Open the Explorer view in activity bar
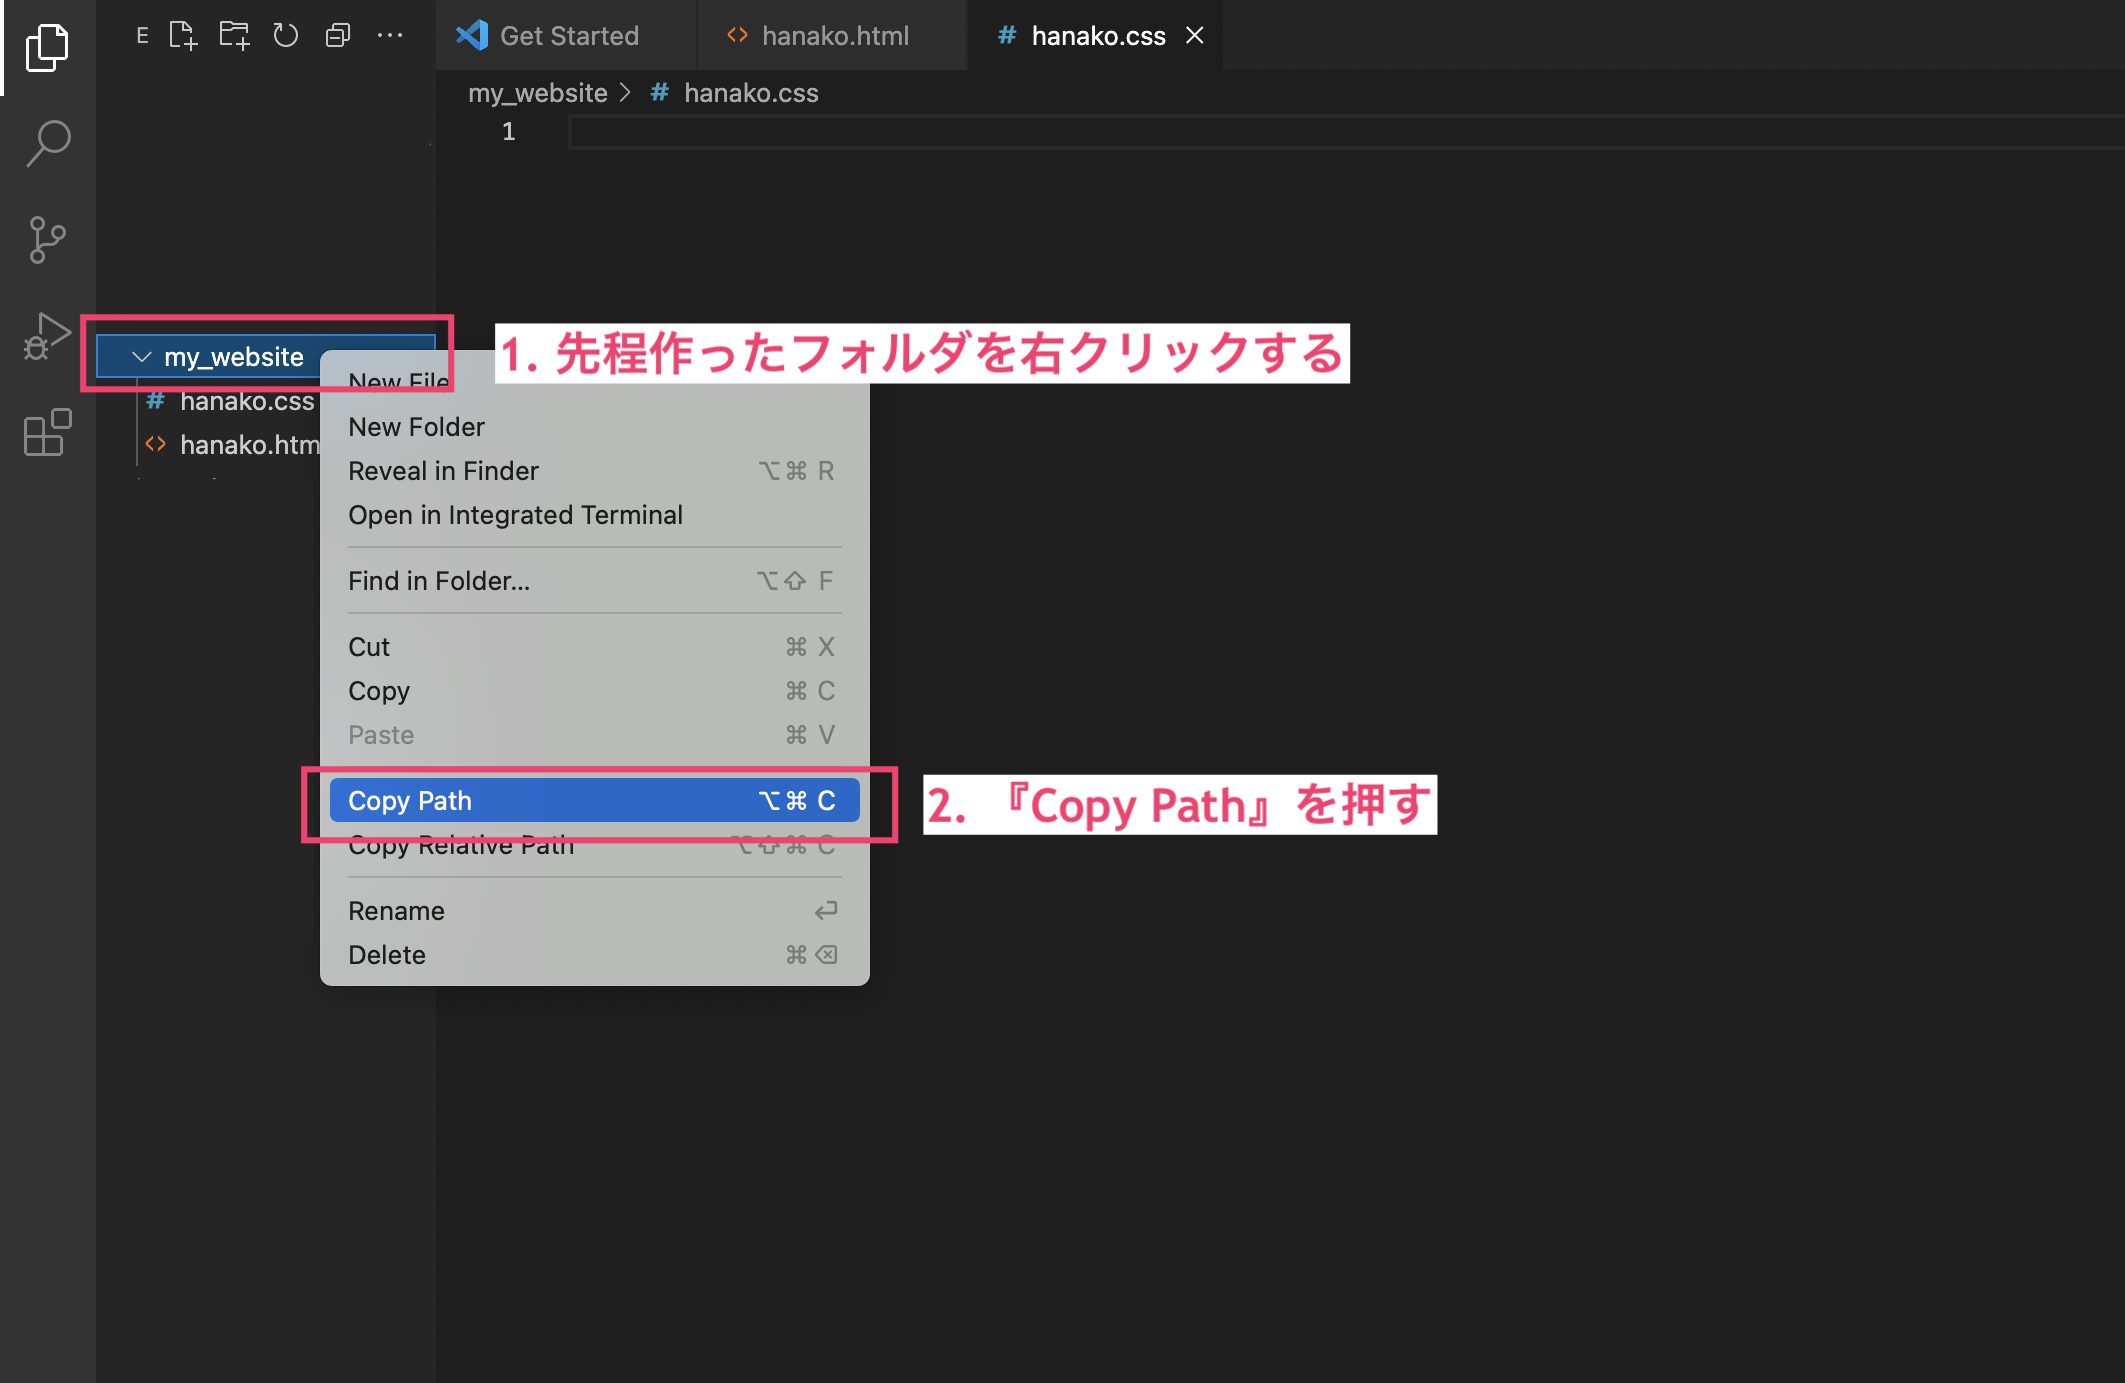 point(47,48)
